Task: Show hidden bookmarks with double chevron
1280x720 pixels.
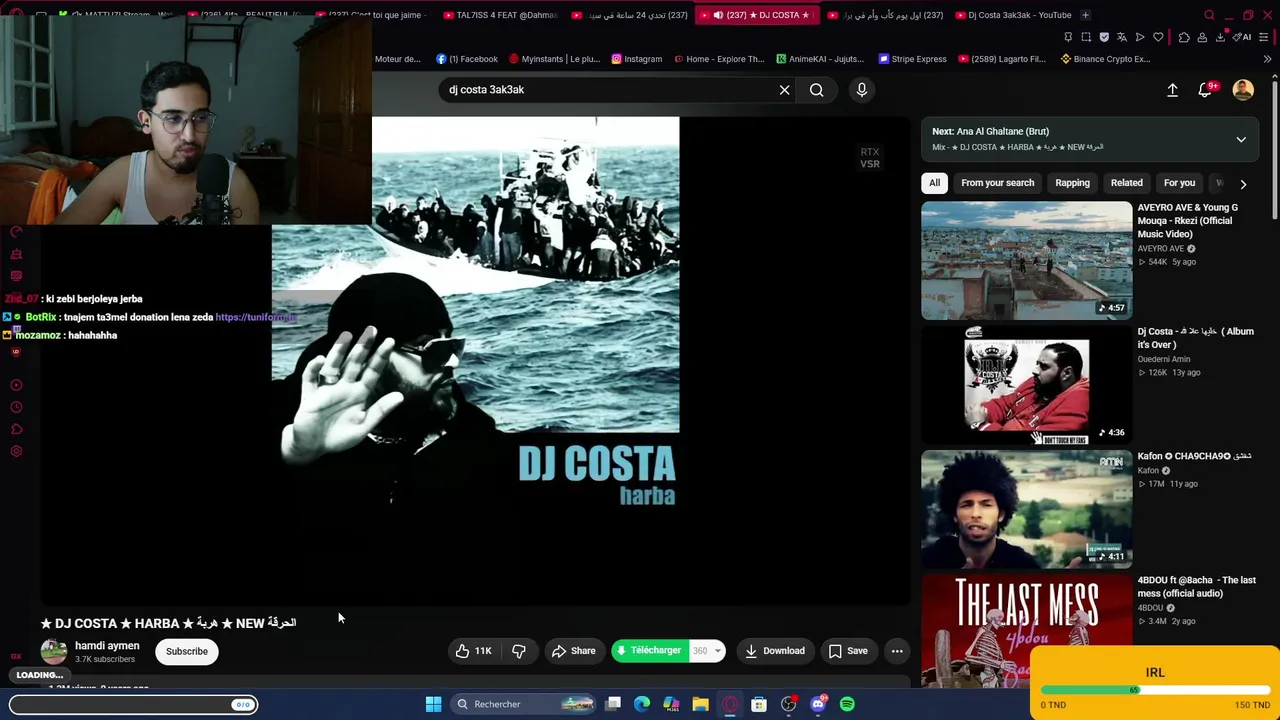Action: [1267, 59]
